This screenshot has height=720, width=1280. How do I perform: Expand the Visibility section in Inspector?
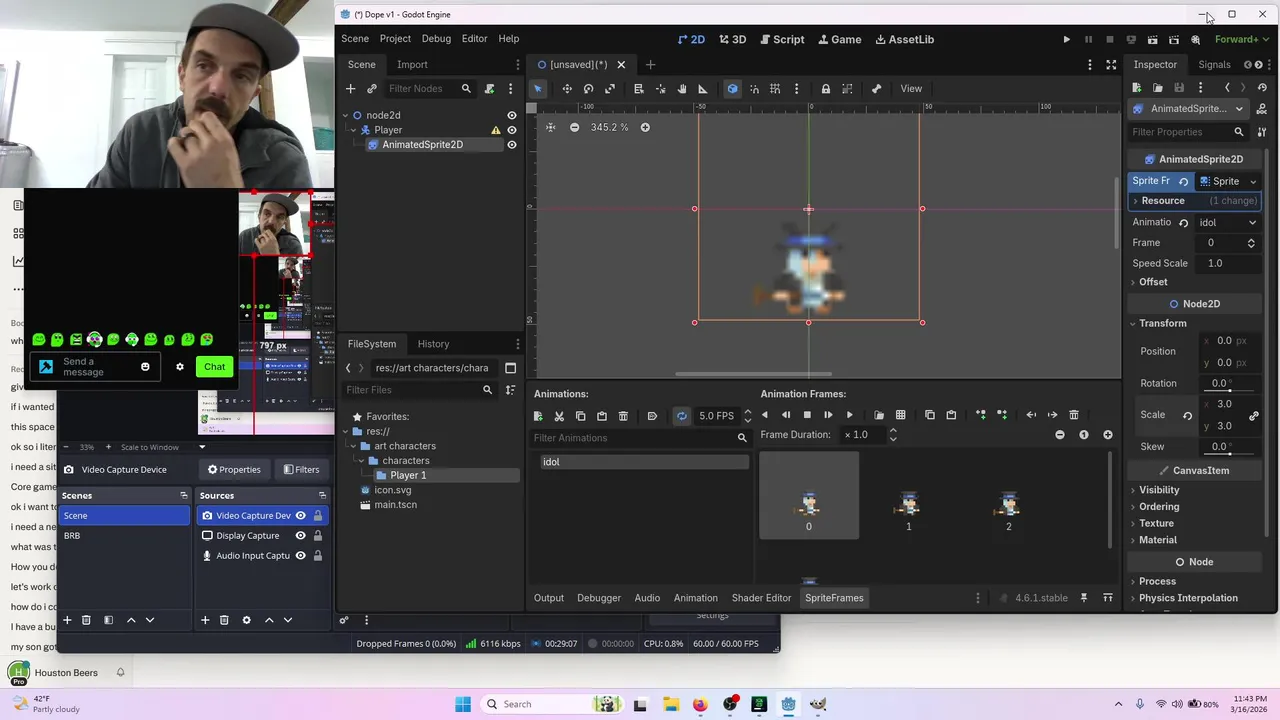pos(1159,490)
